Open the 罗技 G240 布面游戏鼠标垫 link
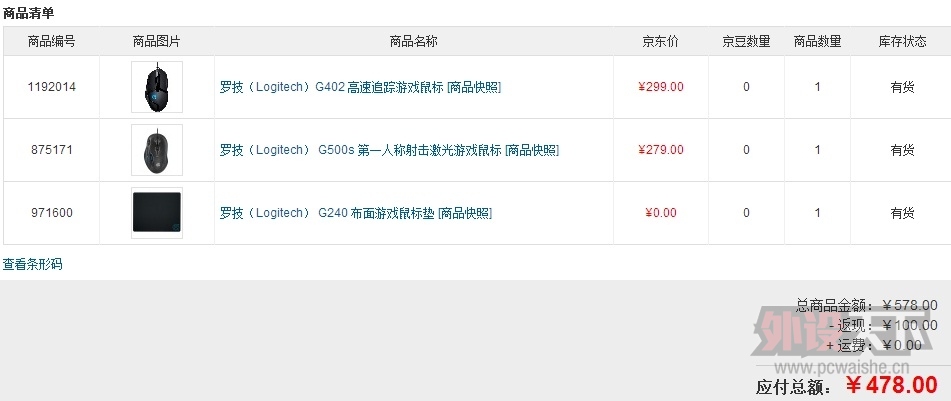Image resolution: width=951 pixels, height=401 pixels. [x=327, y=213]
